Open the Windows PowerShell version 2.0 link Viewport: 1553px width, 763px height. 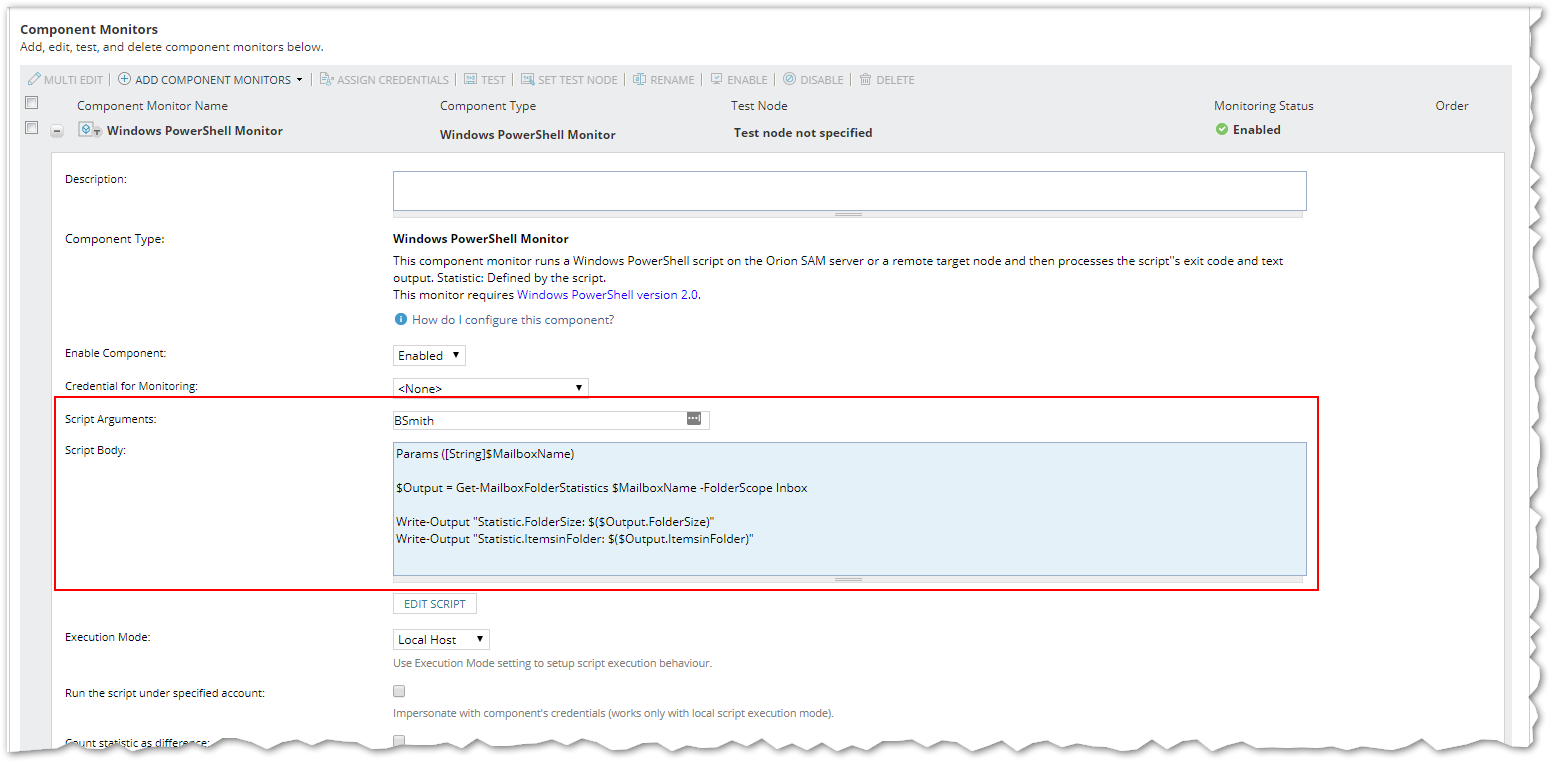tap(607, 295)
